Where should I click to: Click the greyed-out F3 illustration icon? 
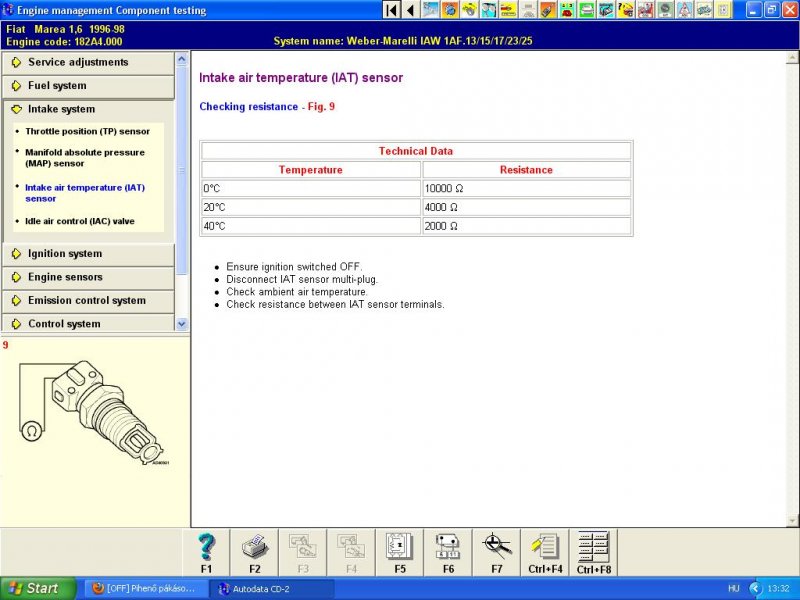pos(303,553)
